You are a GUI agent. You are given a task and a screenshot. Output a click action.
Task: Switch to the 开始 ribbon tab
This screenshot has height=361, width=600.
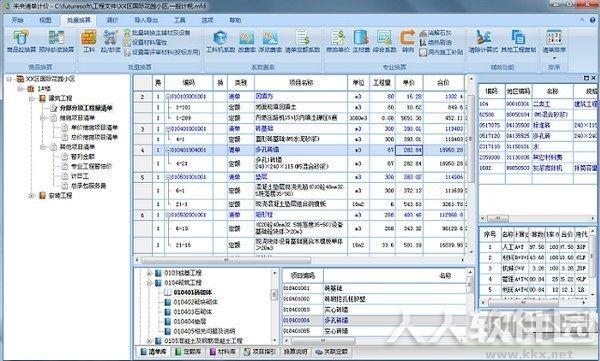point(17,20)
